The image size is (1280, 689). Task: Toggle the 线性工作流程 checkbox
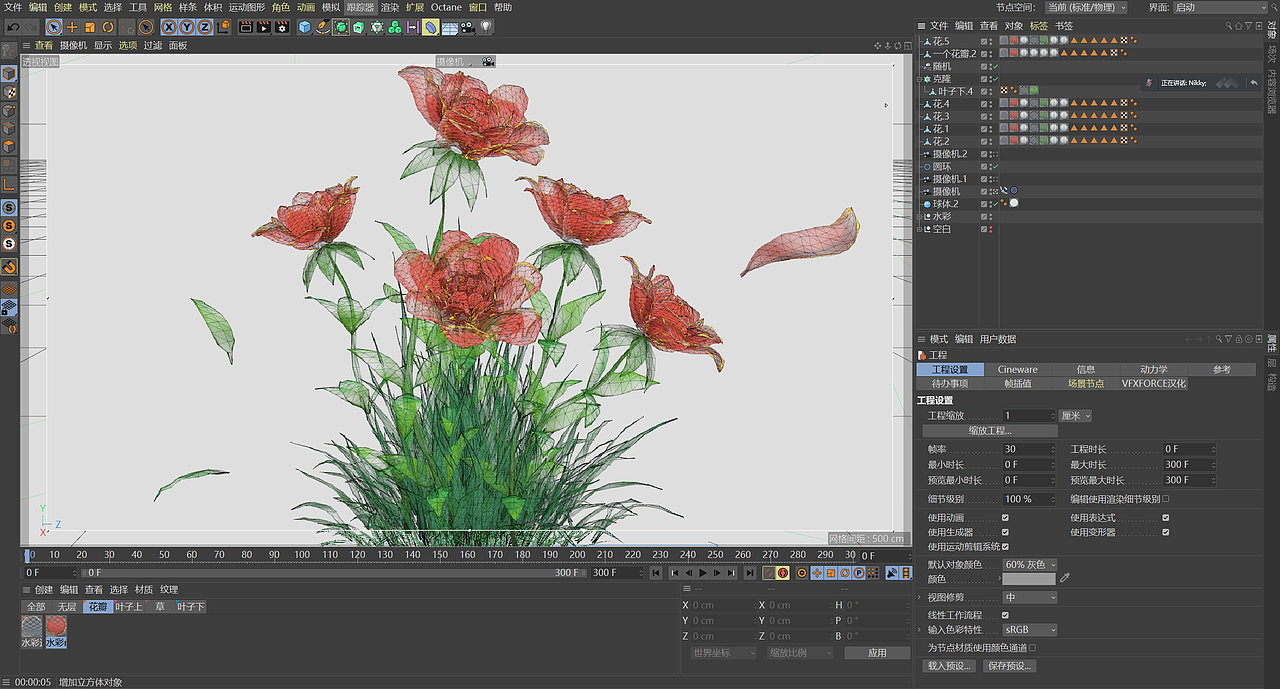[1005, 615]
